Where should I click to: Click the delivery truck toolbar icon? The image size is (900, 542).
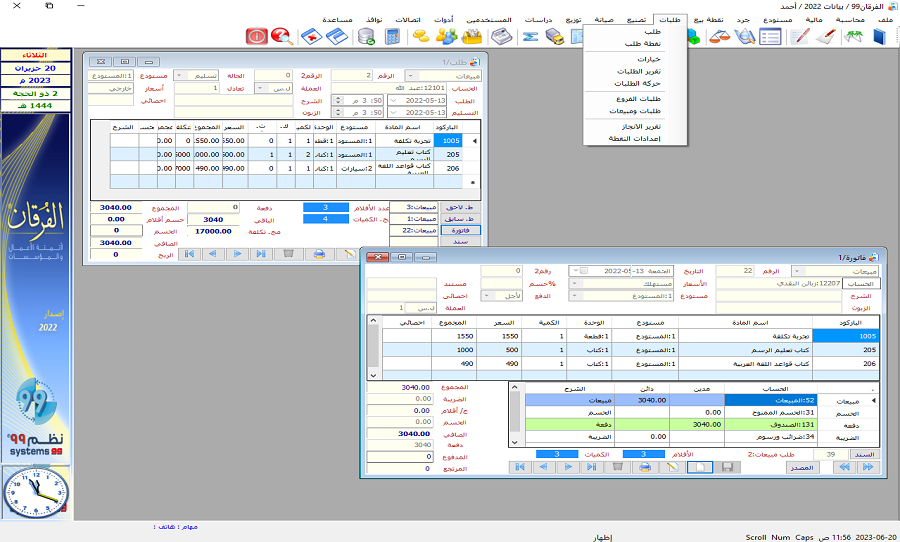coord(554,37)
